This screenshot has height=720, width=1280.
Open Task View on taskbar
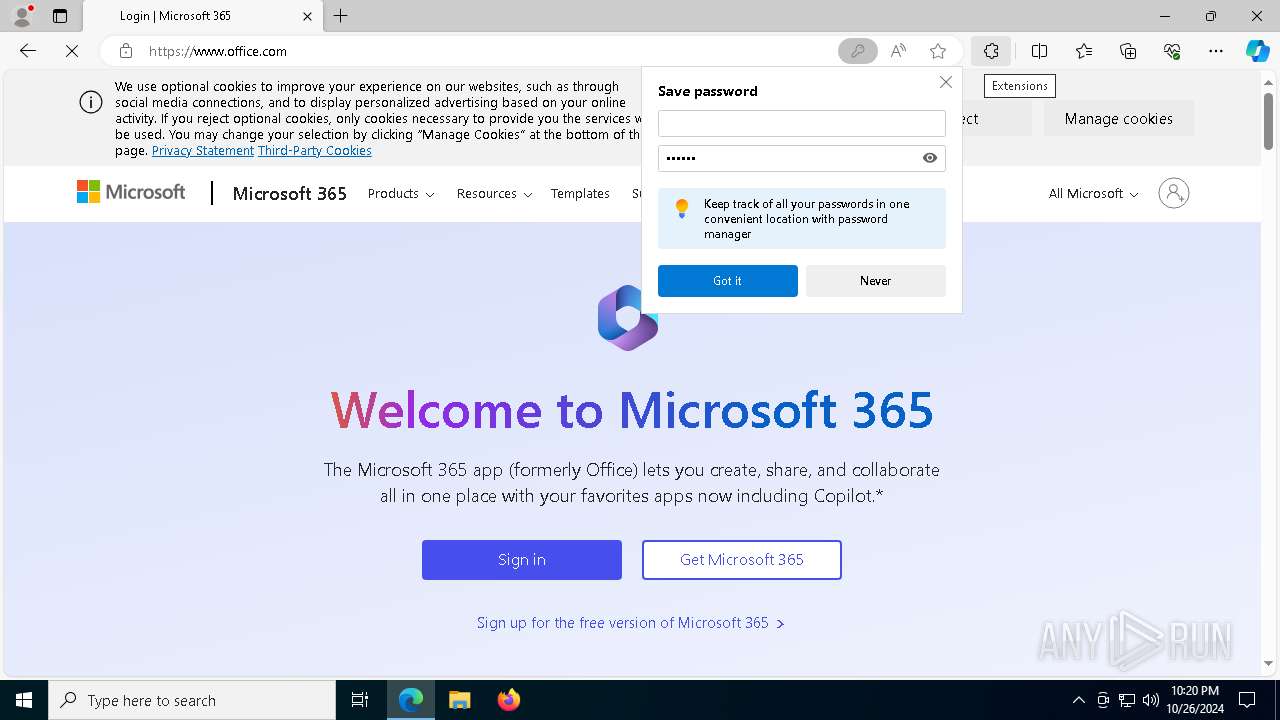[x=360, y=700]
